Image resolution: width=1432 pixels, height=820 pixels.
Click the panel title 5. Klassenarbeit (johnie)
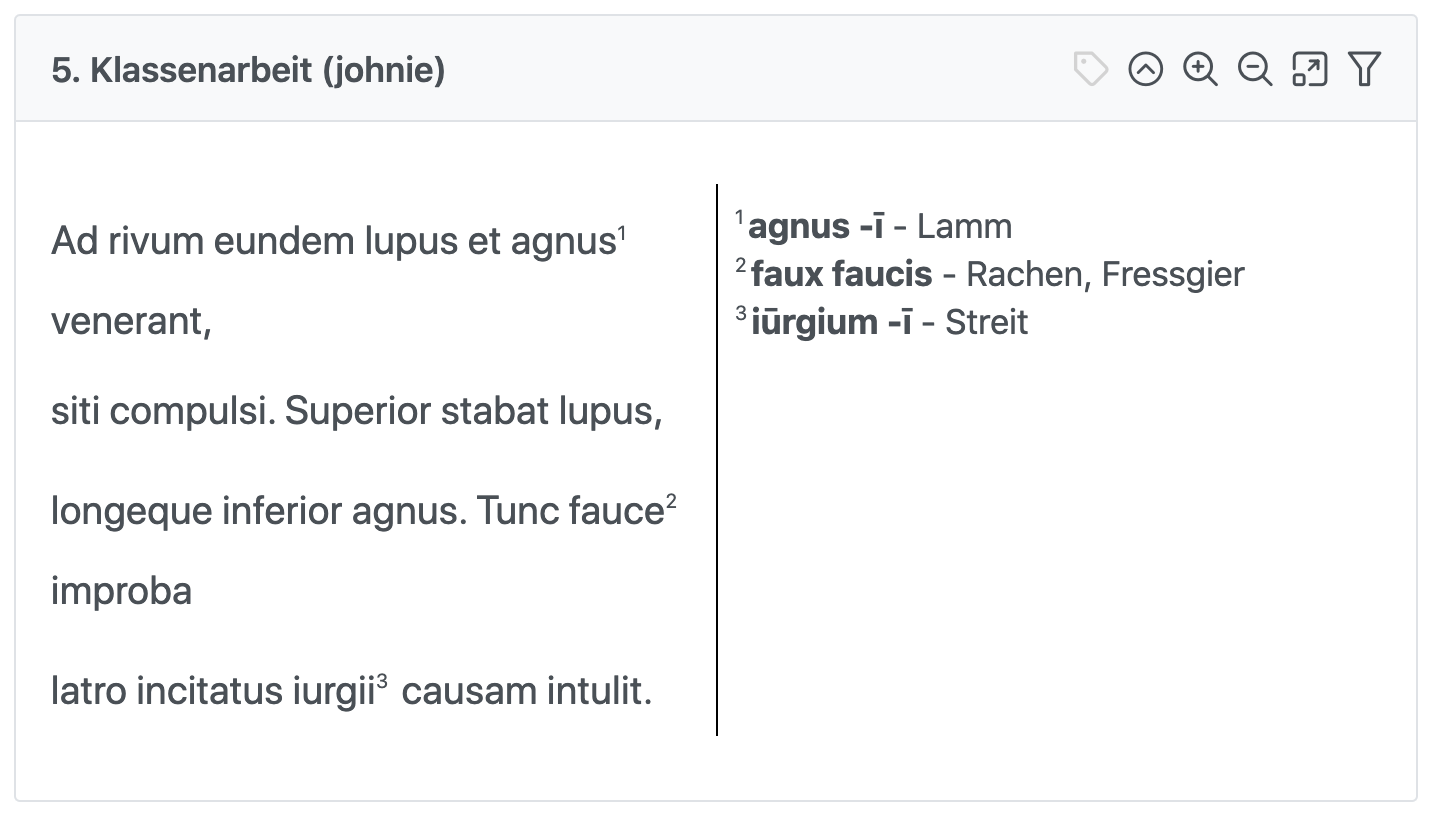point(248,70)
